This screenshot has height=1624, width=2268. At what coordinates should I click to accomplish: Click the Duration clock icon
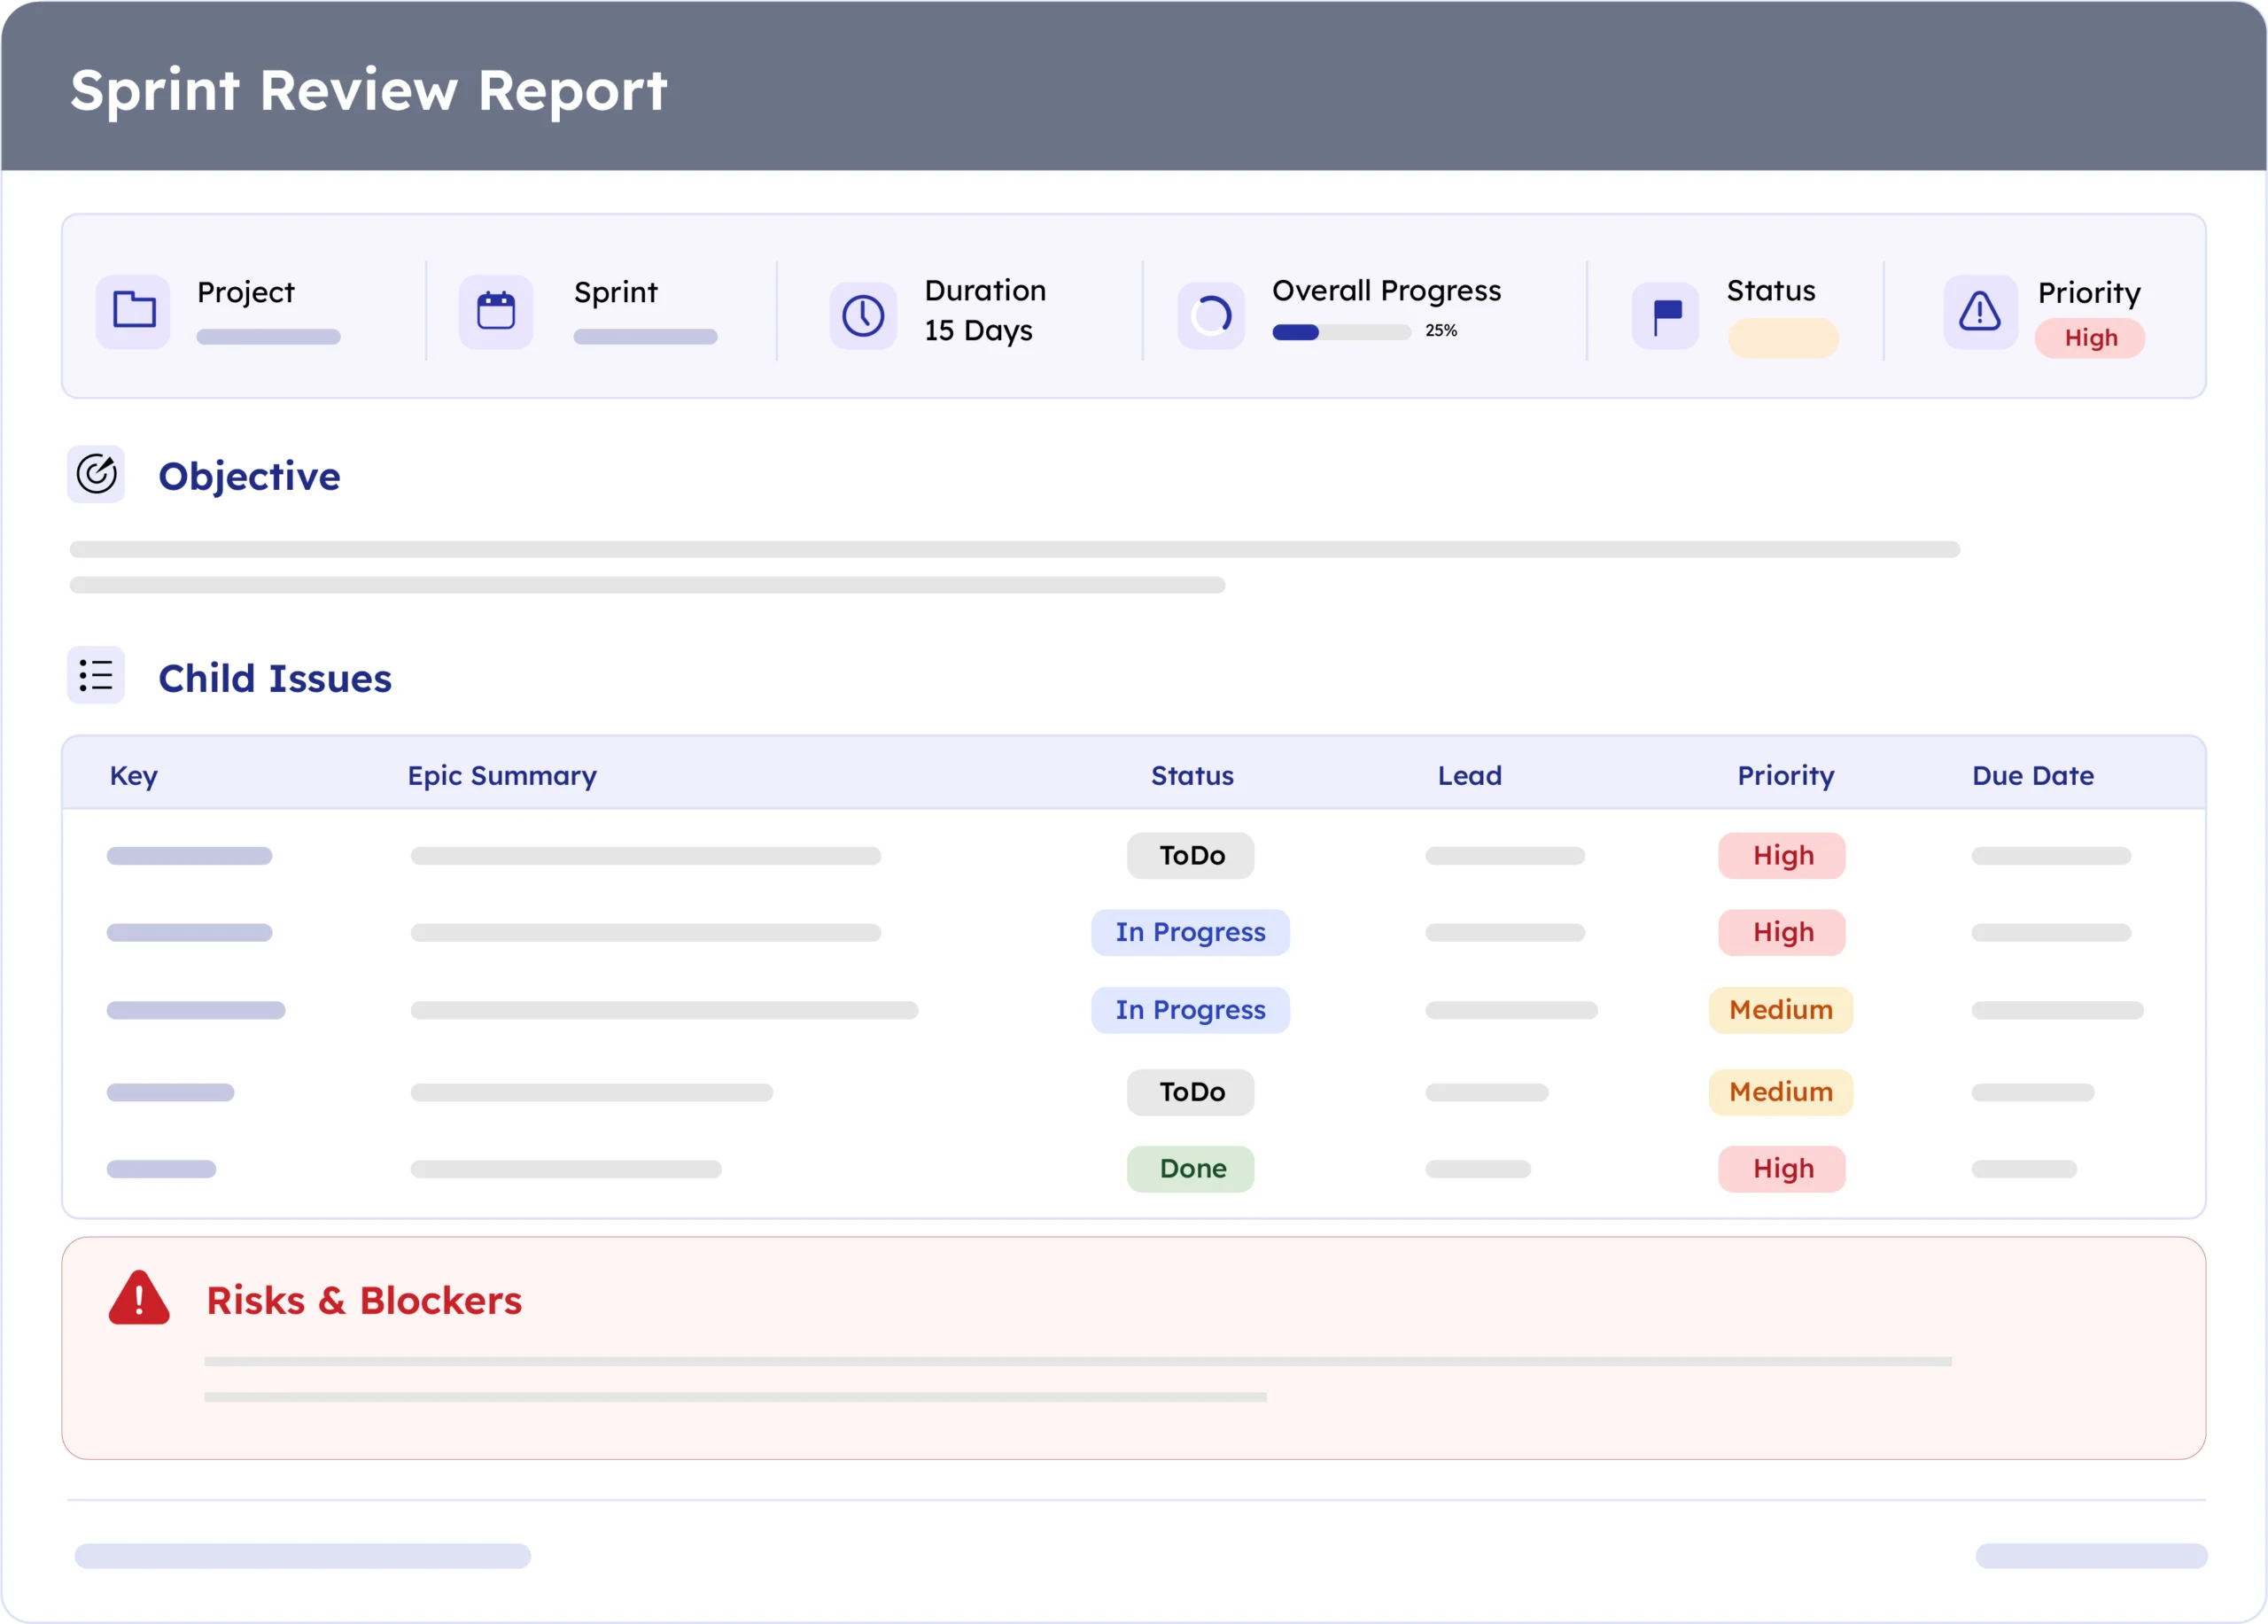pyautogui.click(x=863, y=315)
